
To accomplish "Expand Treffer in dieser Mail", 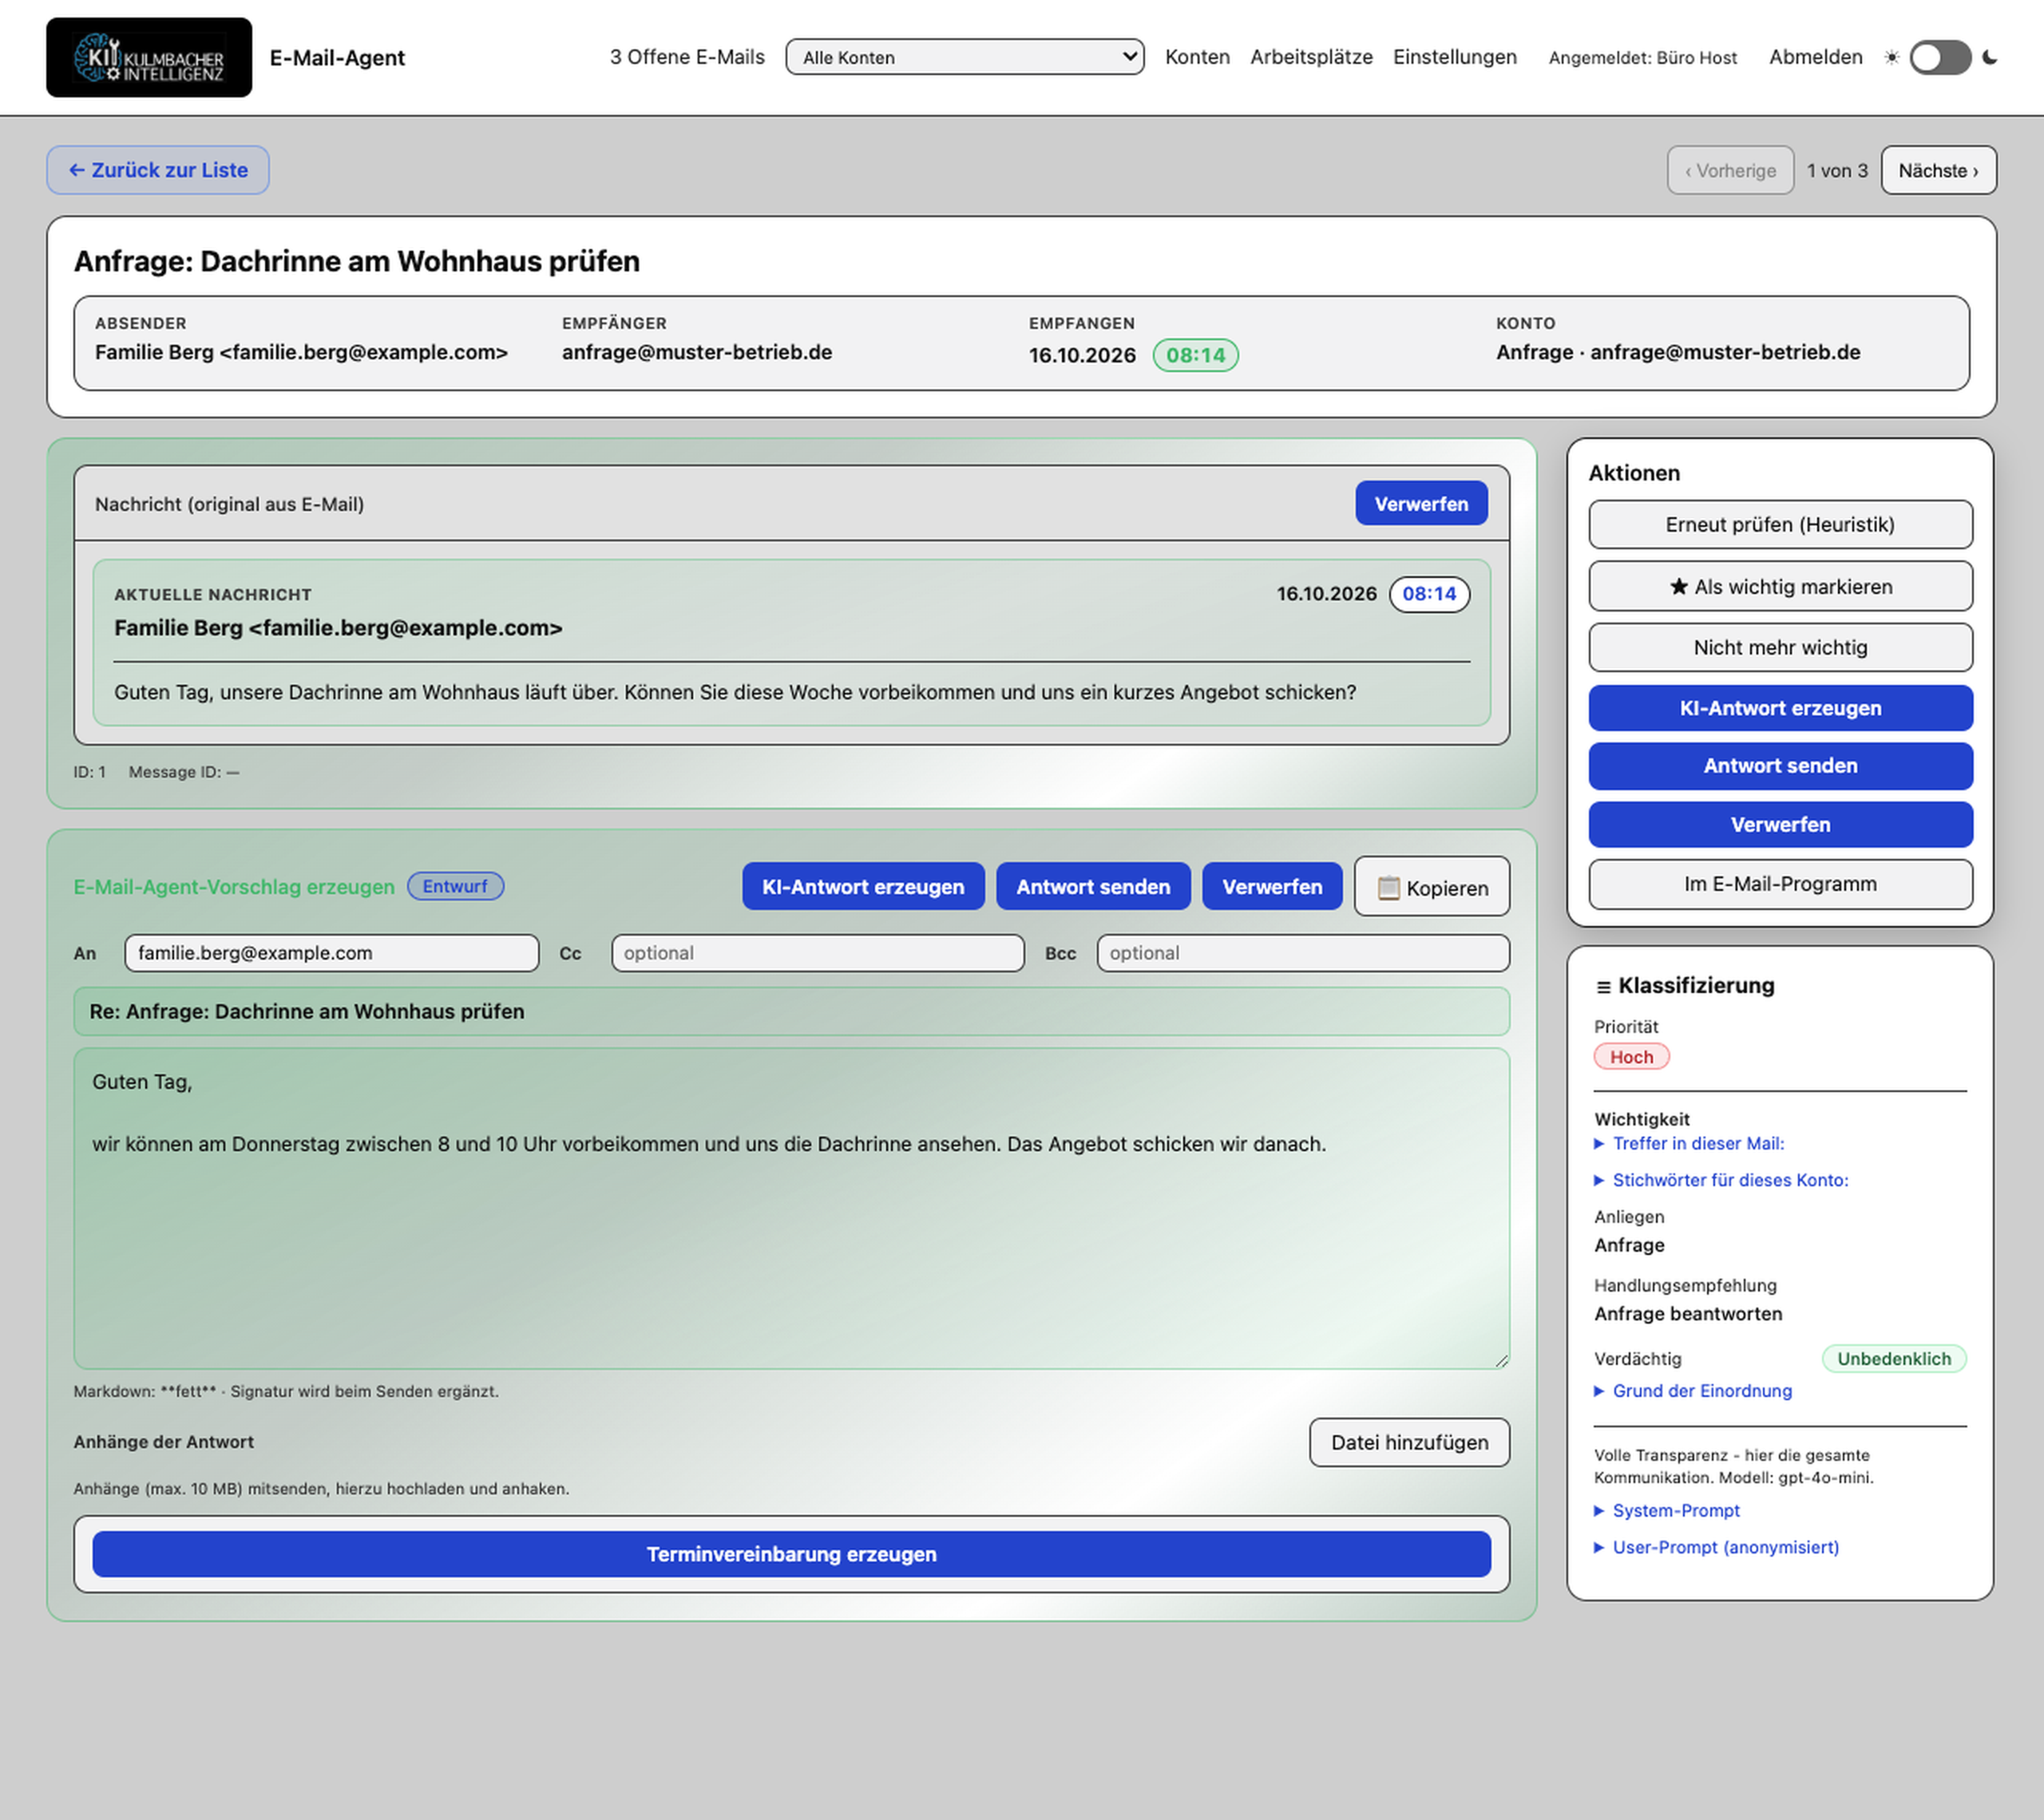I will click(x=1689, y=1143).
